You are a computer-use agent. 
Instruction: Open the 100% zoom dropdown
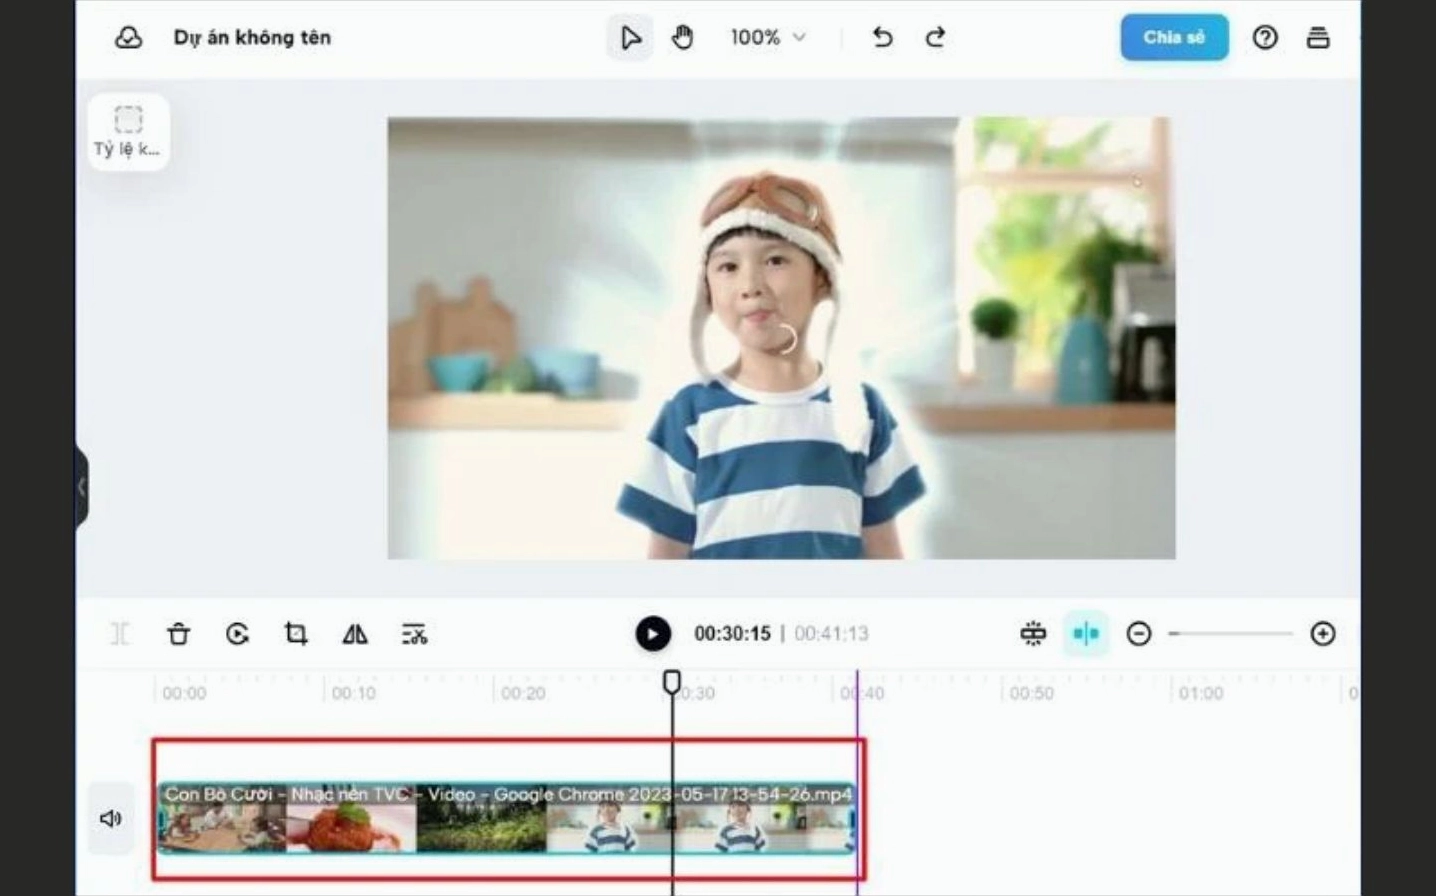766,37
